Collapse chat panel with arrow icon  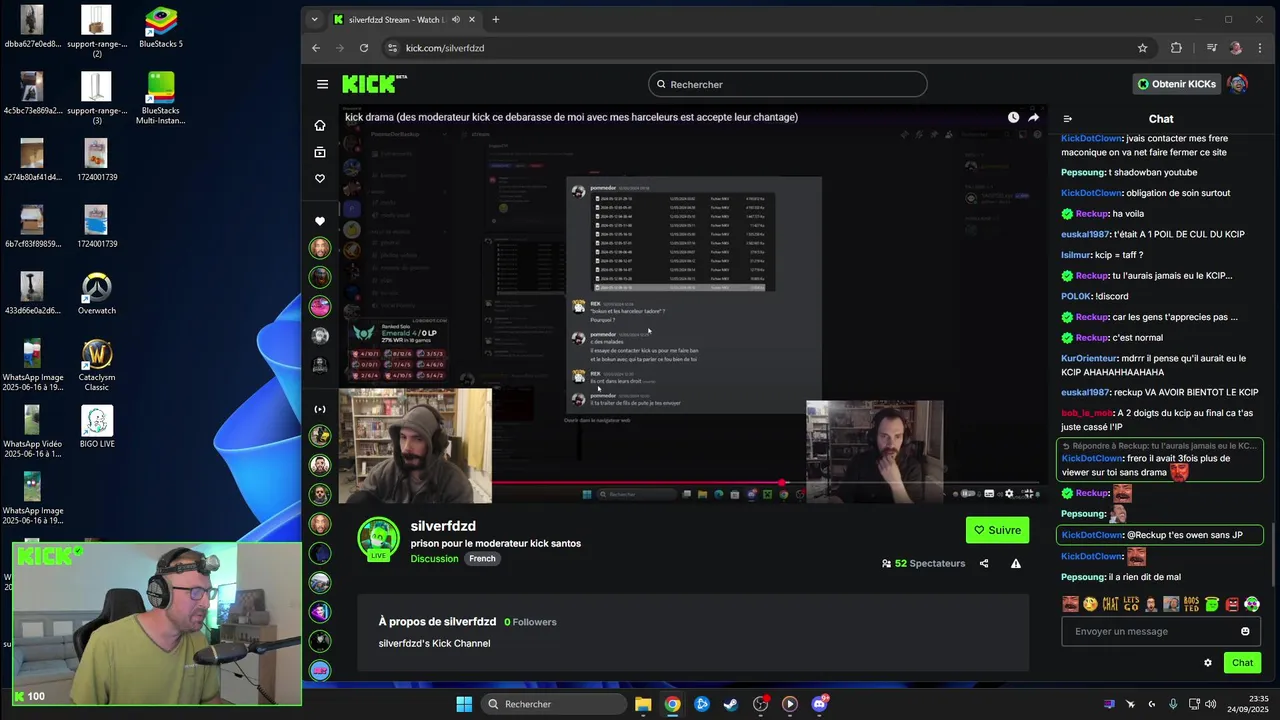(x=1068, y=119)
